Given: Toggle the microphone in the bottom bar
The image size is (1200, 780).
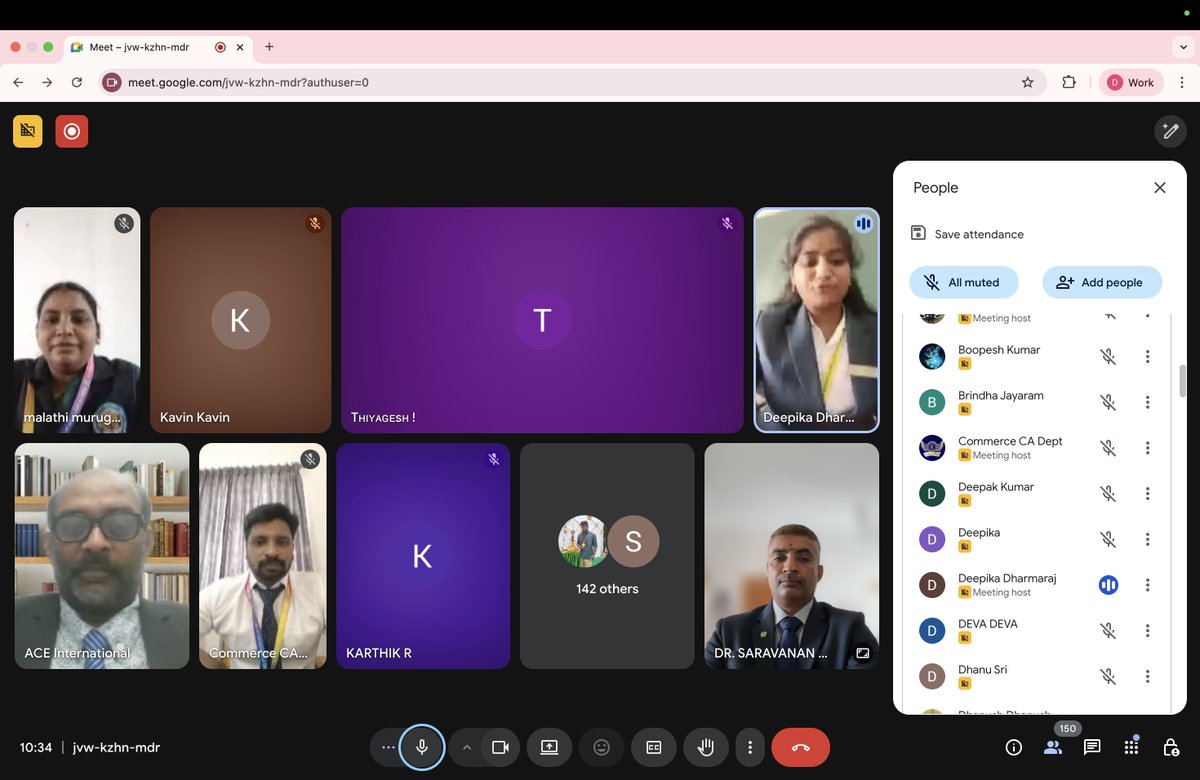Looking at the screenshot, I should 422,747.
